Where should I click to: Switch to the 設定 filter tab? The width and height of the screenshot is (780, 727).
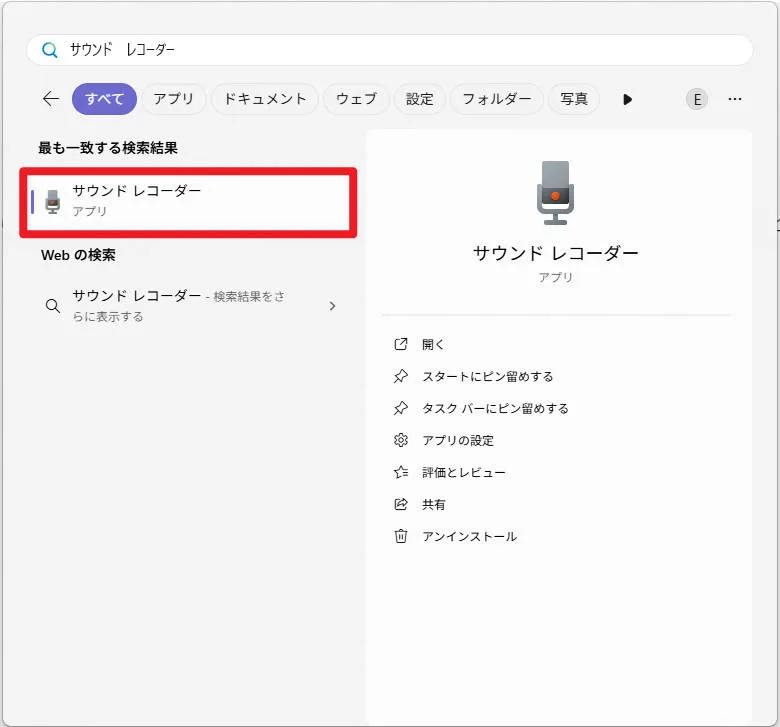[419, 99]
